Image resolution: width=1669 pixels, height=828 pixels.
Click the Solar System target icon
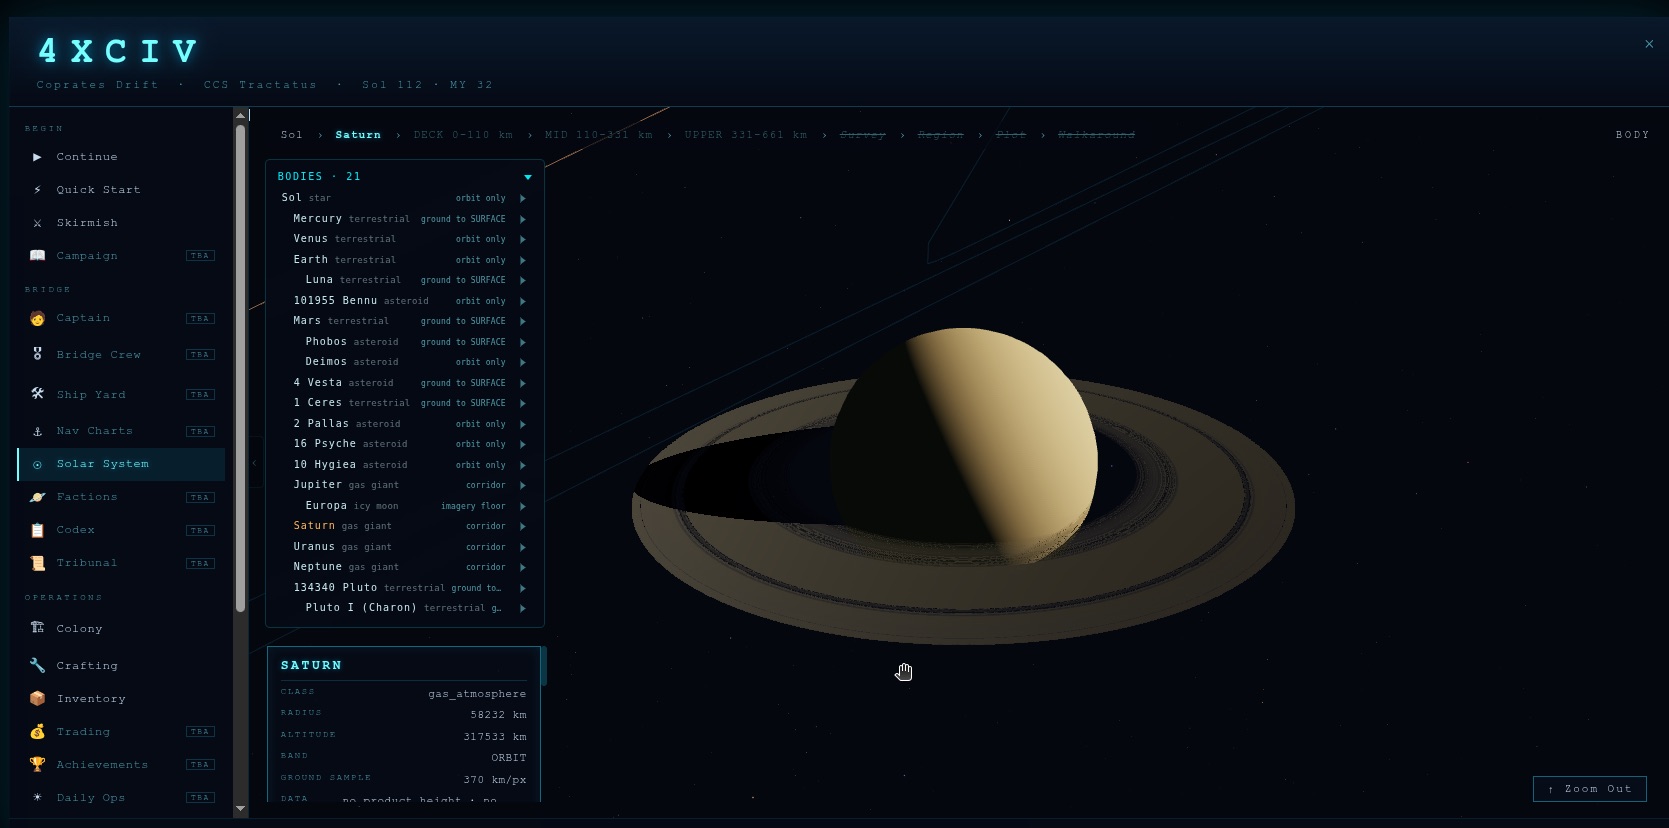[37, 464]
